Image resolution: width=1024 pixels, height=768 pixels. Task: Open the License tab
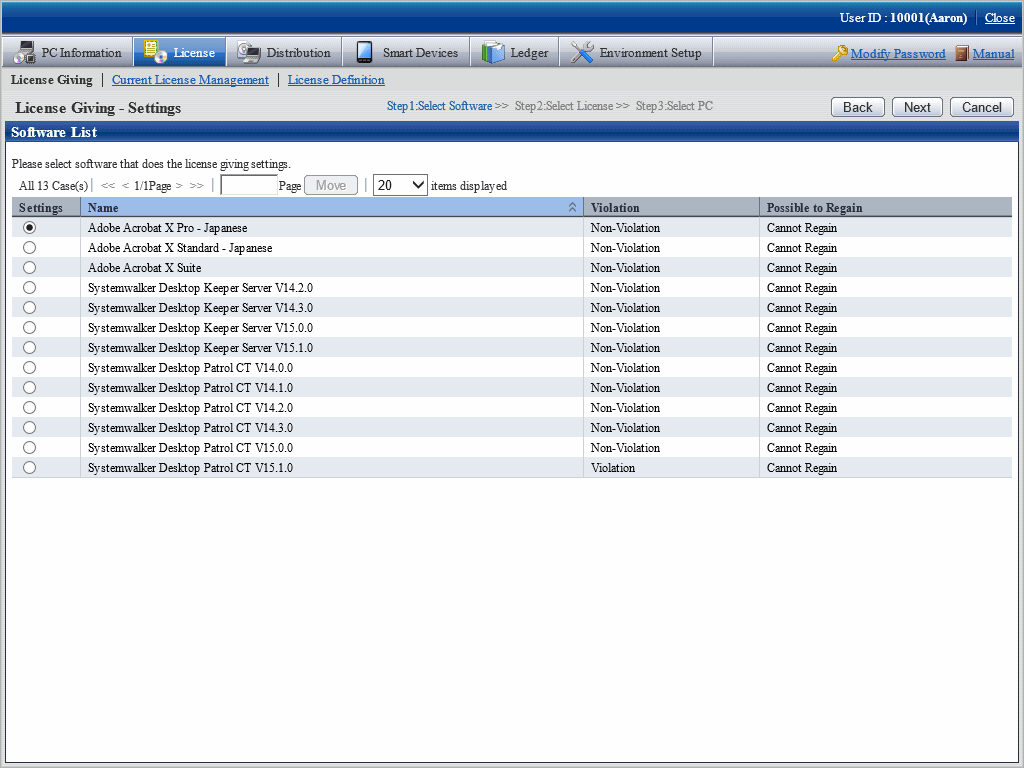click(x=180, y=52)
